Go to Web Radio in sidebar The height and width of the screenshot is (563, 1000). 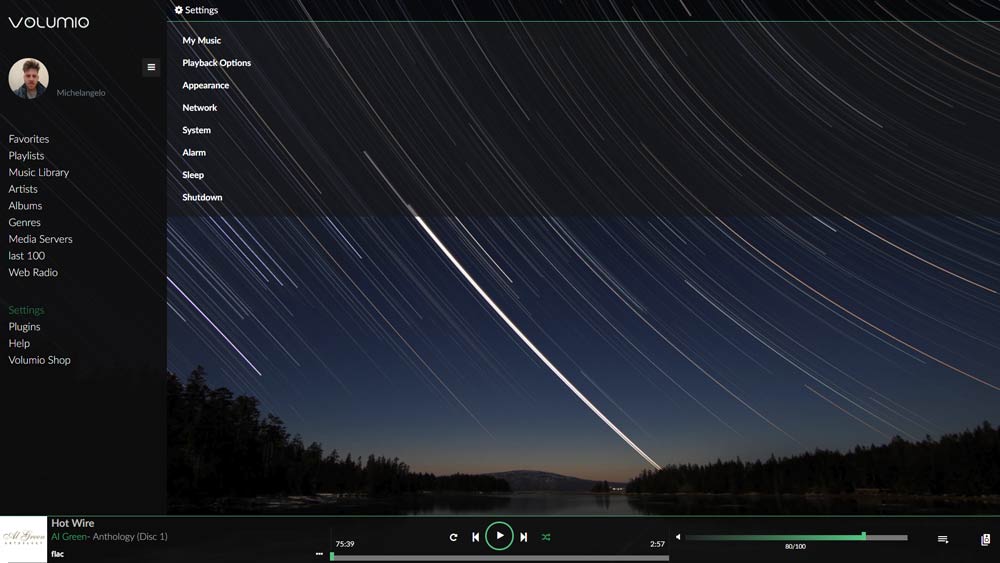pyautogui.click(x=33, y=272)
